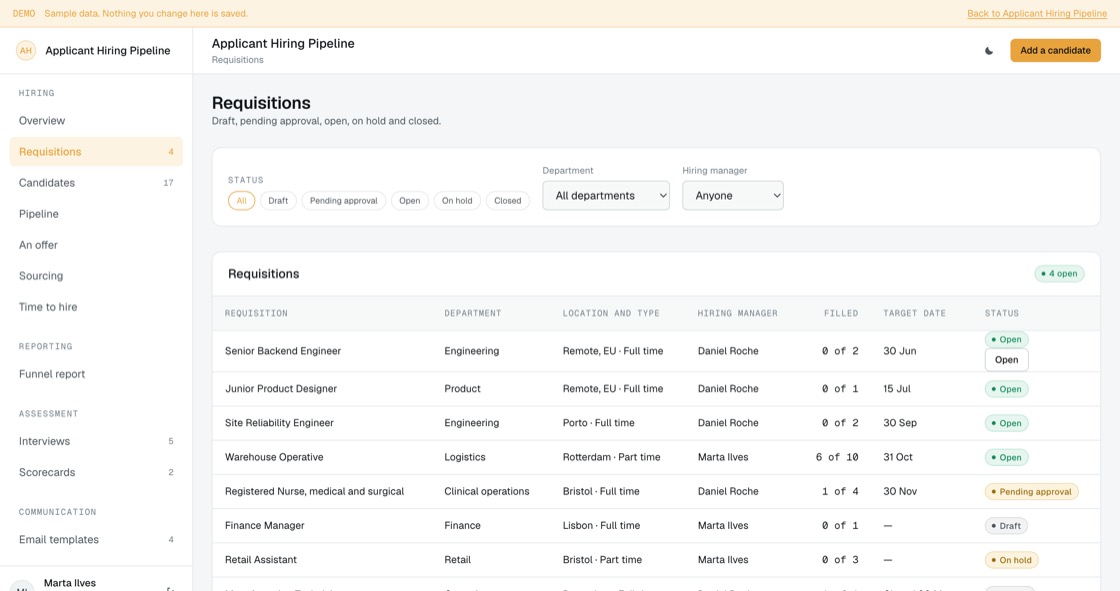The width and height of the screenshot is (1120, 591).
Task: Follow the Back to Applicant Hiring Pipeline link
Action: 1037,14
